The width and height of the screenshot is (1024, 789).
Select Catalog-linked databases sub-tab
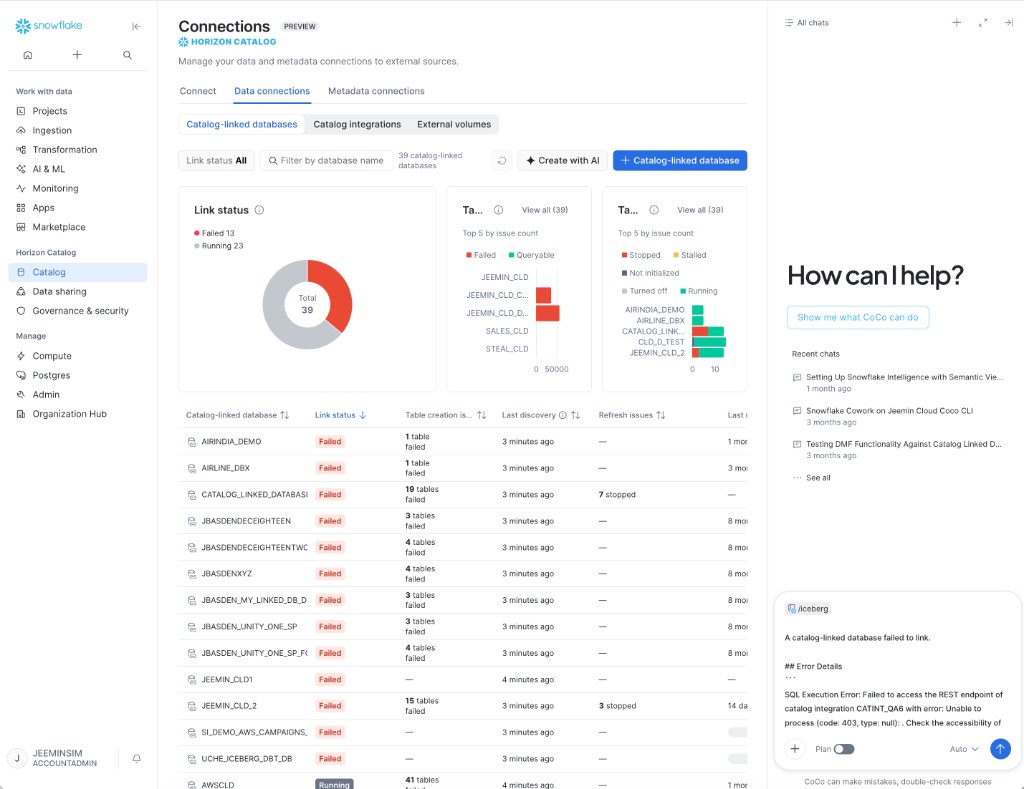pos(242,124)
